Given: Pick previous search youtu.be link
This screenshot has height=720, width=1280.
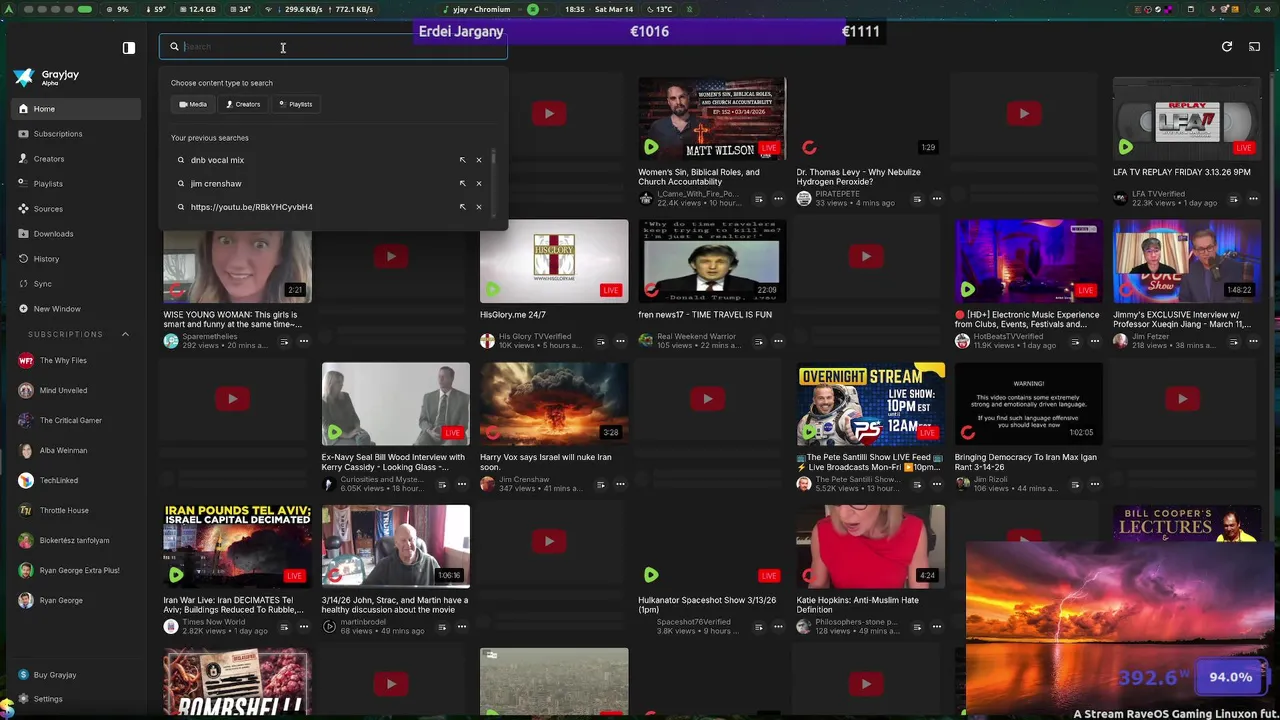Looking at the screenshot, I should (x=251, y=207).
